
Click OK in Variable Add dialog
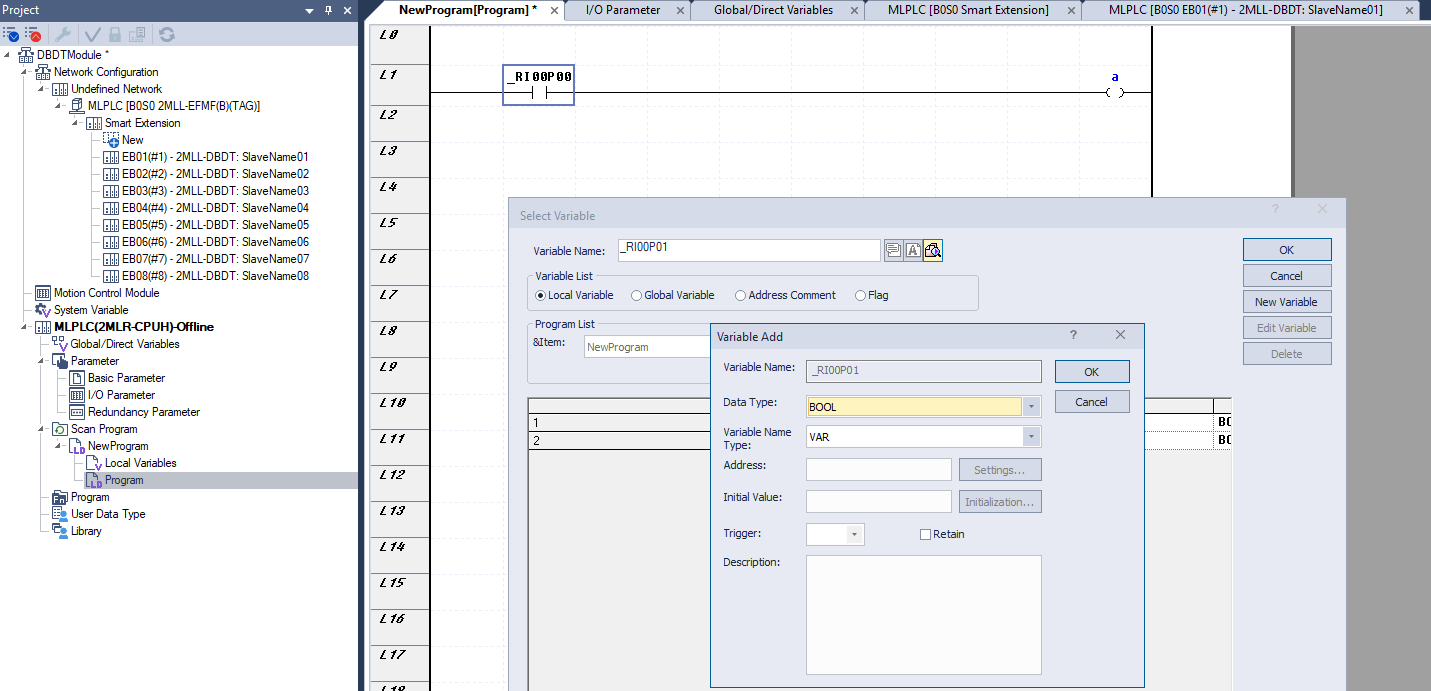pyautogui.click(x=1092, y=372)
